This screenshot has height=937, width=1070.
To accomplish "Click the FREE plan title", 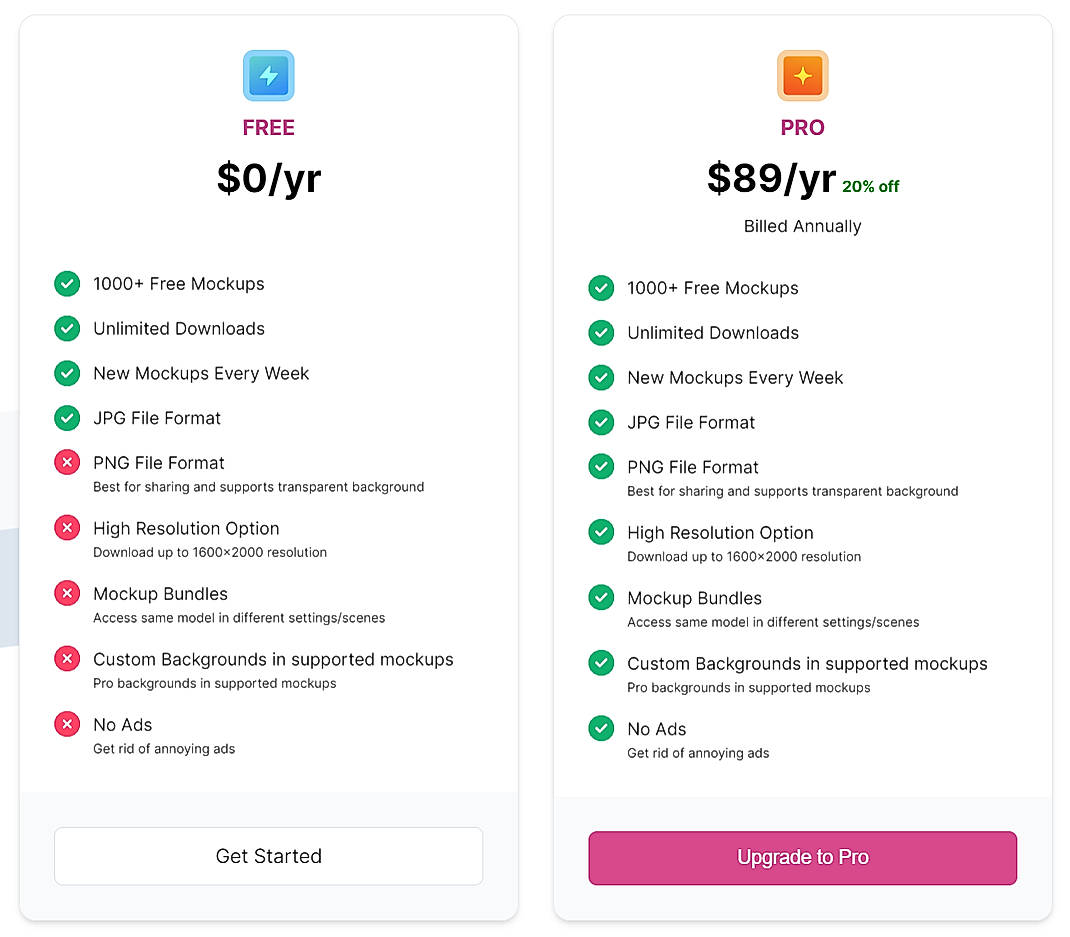I will click(x=268, y=127).
